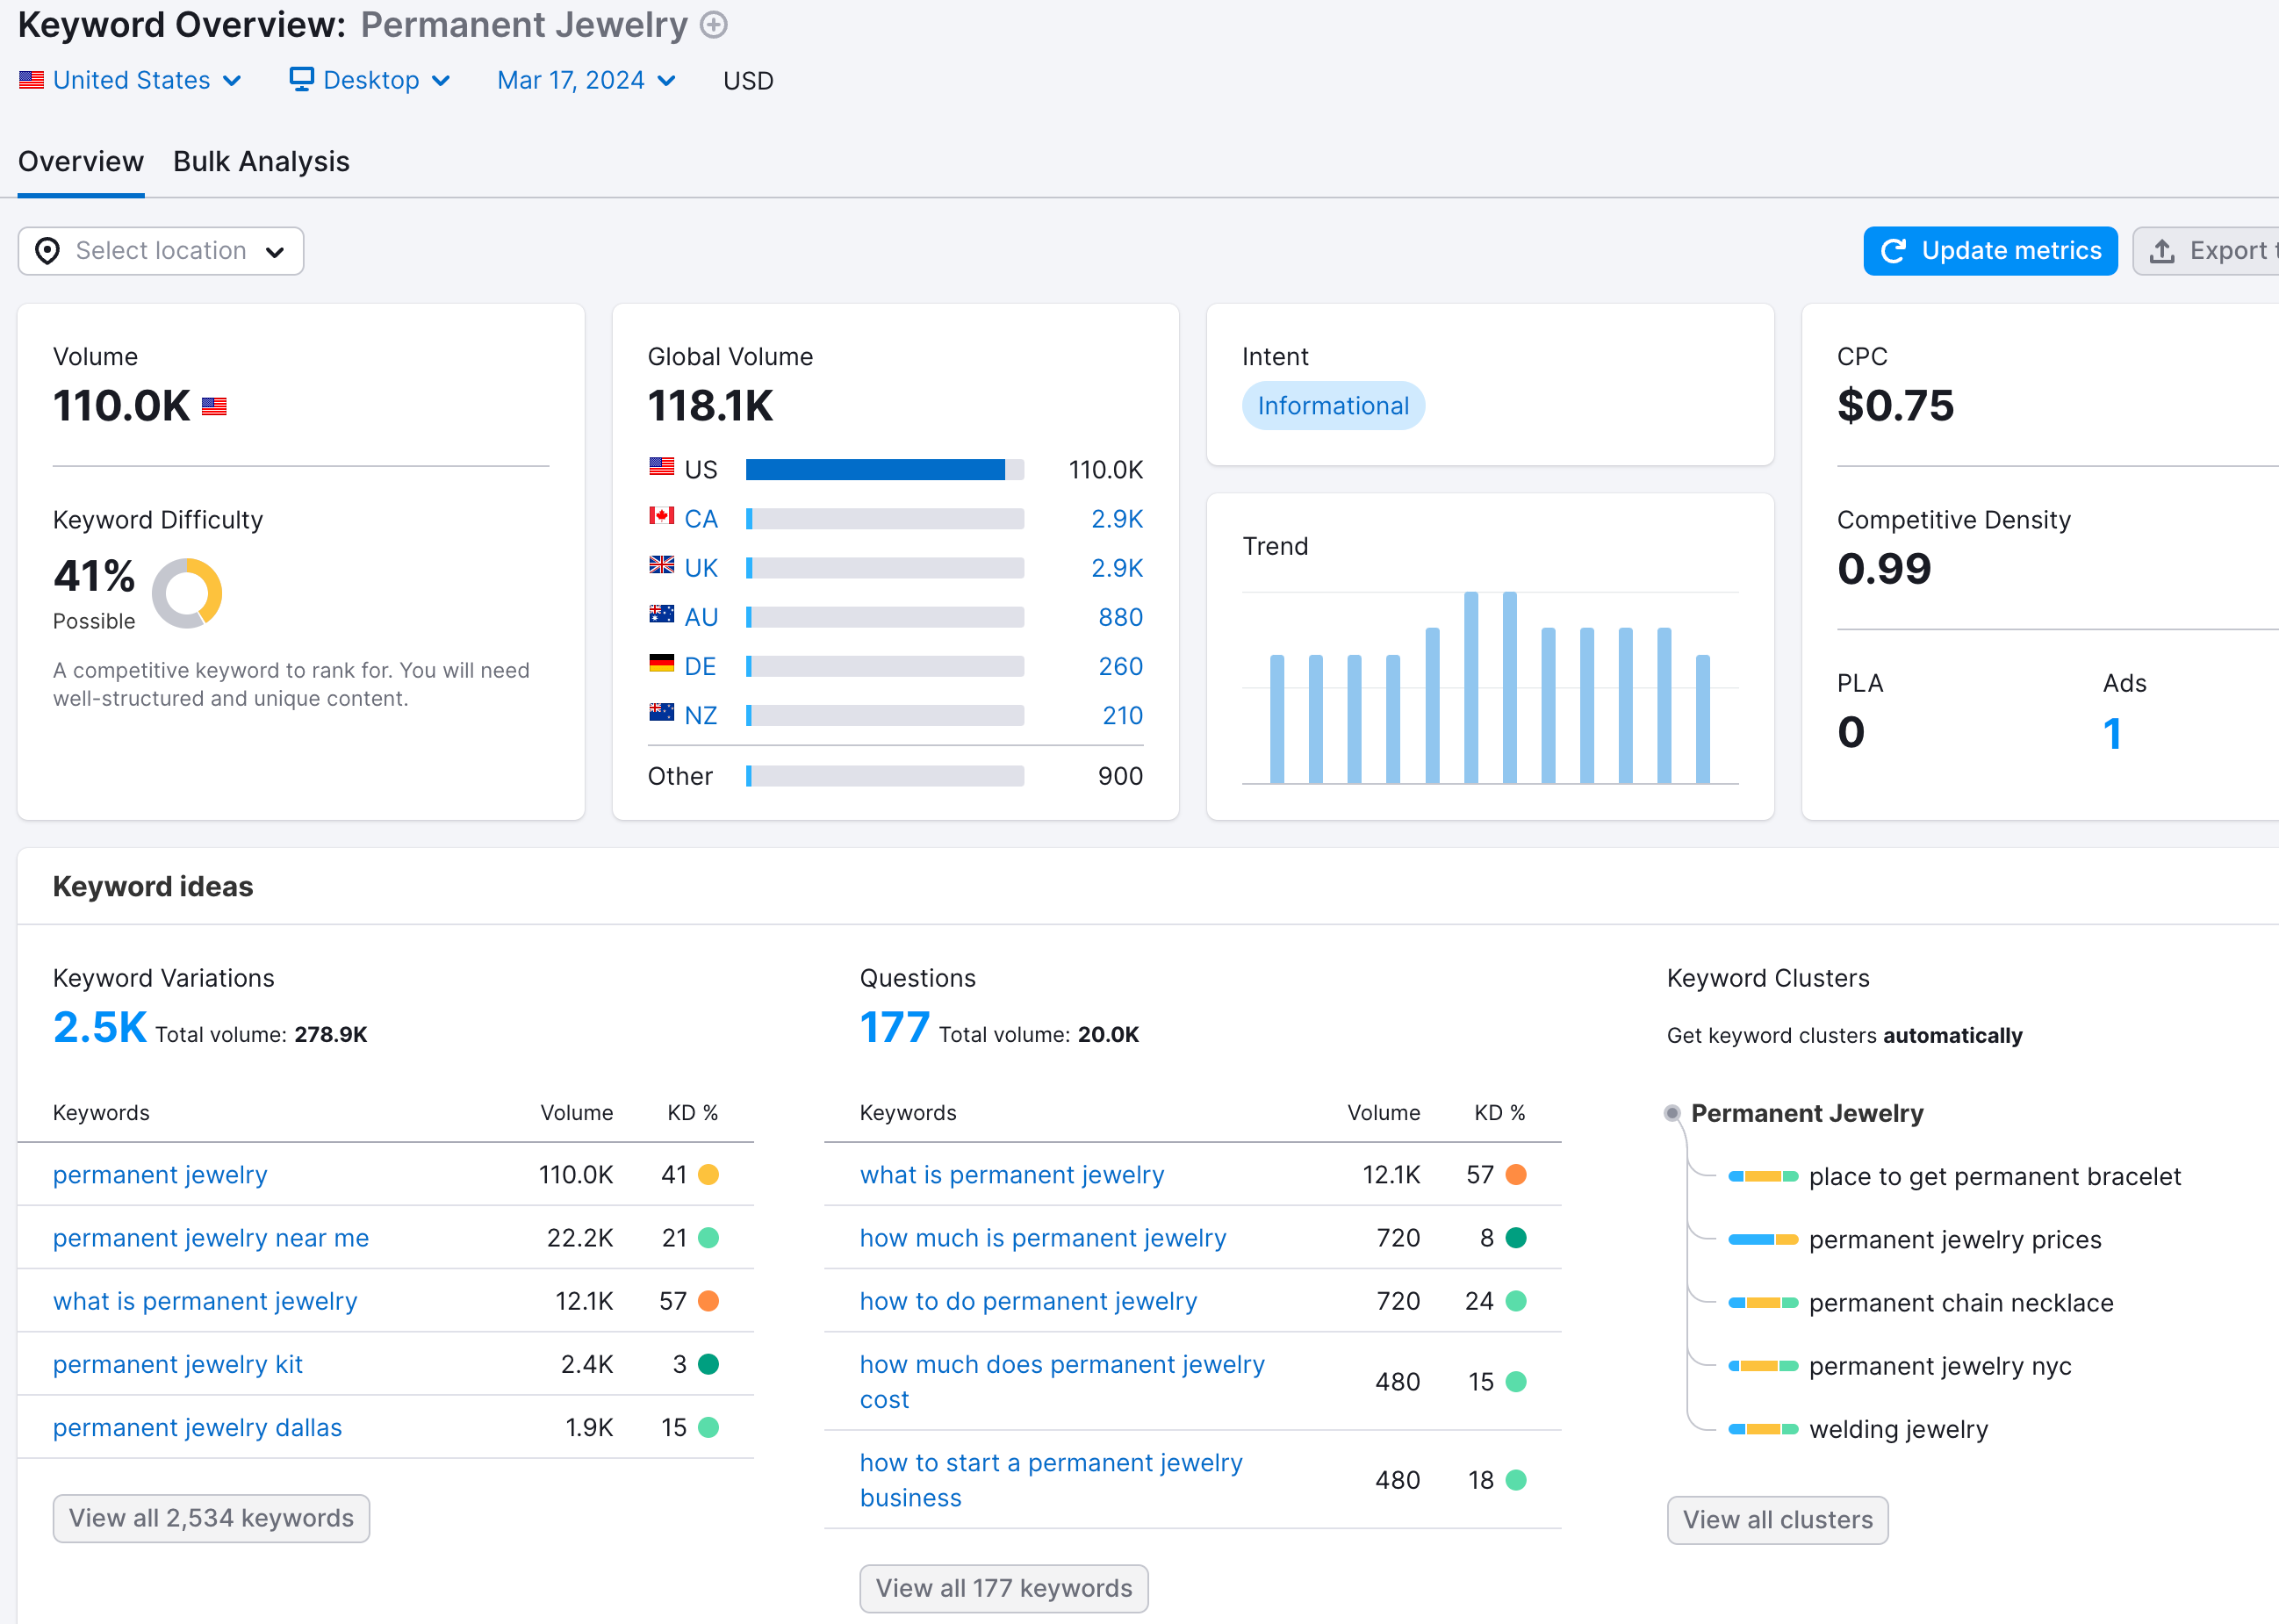Select the Permanent Jewelry cluster root node

1806,1113
